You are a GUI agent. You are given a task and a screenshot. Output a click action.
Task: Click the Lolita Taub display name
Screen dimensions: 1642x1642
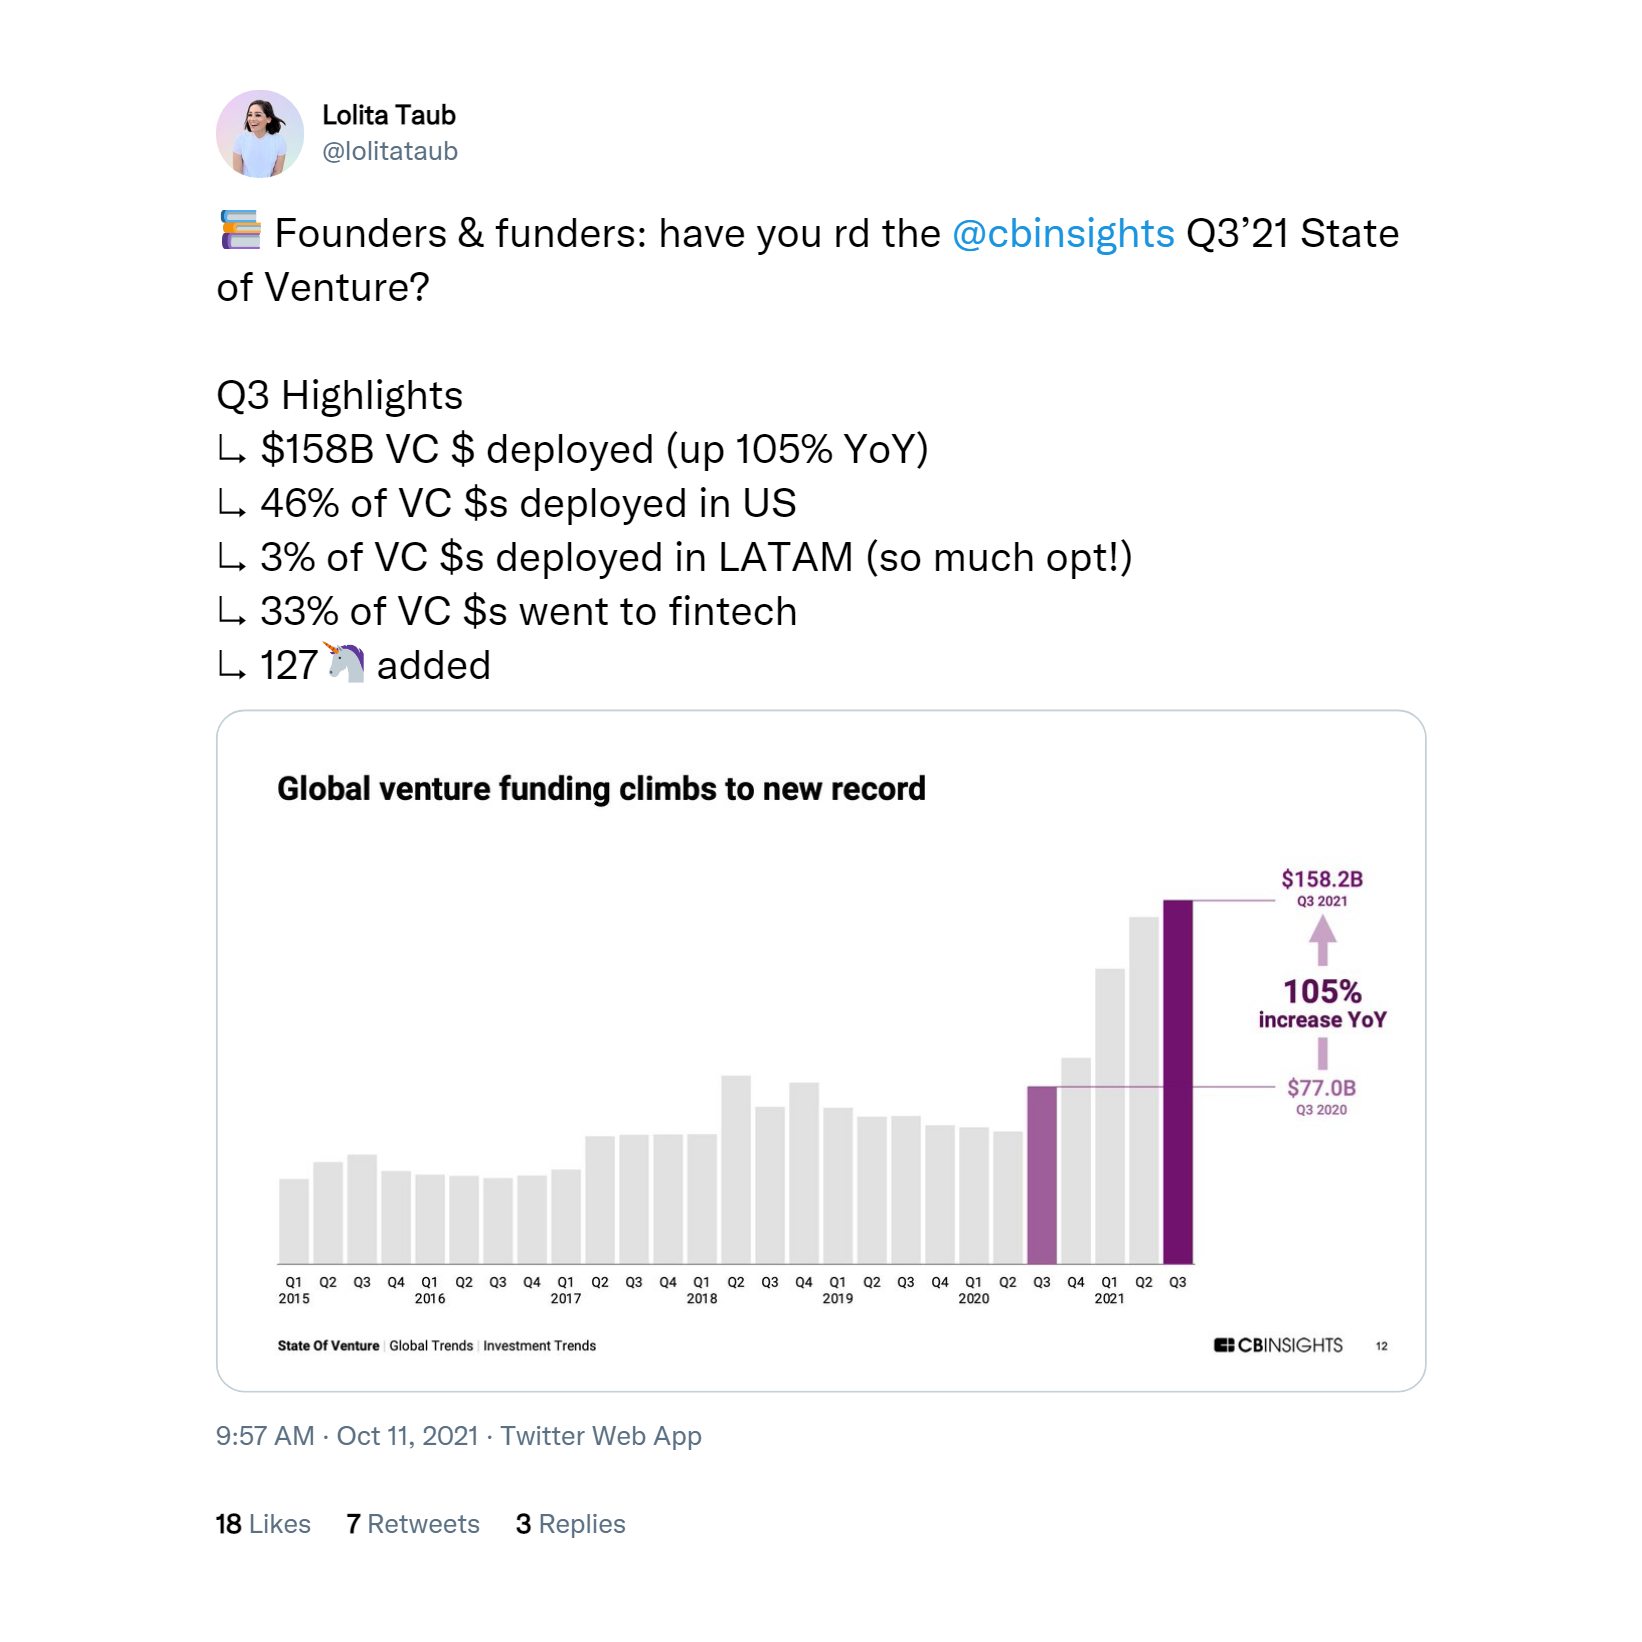pyautogui.click(x=388, y=116)
